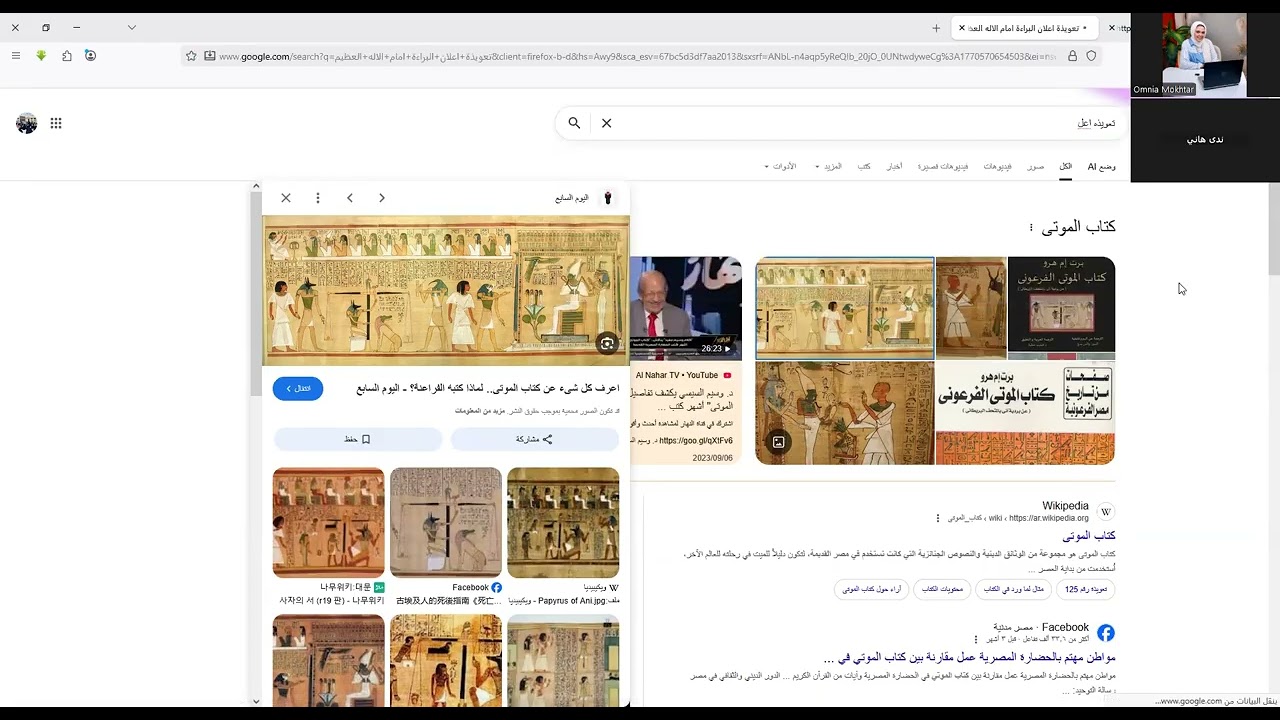Screen dimensions: 1280x720
Task: Open the Papyrus of Ani ويكيبيديا related thumbnail
Action: 563,523
